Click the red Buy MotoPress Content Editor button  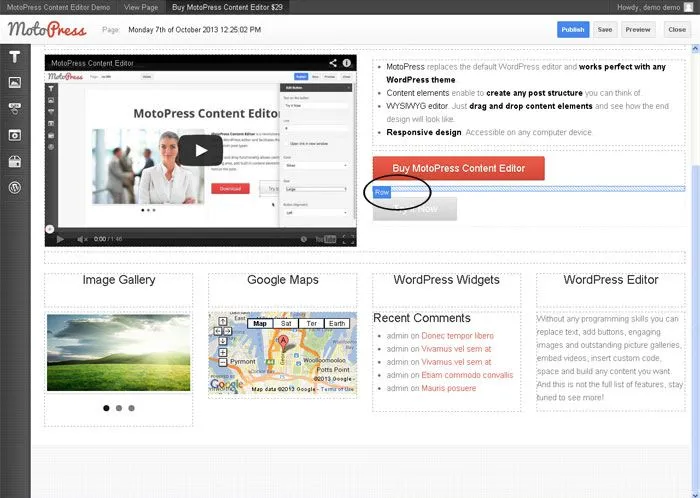click(458, 168)
